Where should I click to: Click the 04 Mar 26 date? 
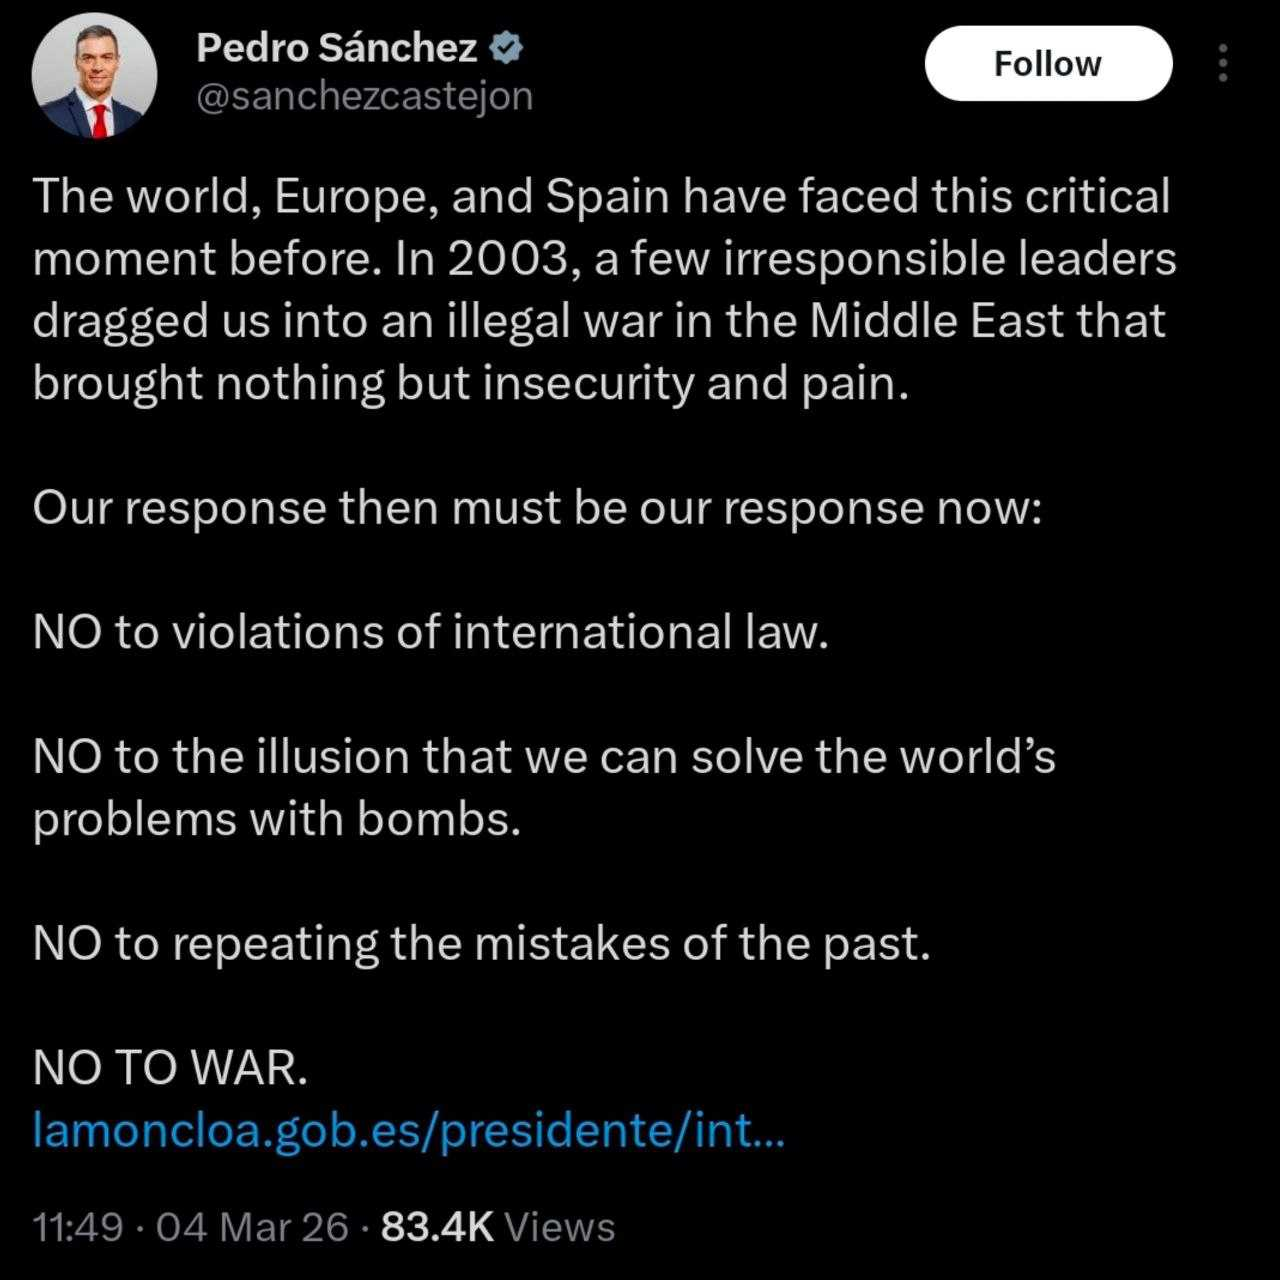pos(252,1227)
